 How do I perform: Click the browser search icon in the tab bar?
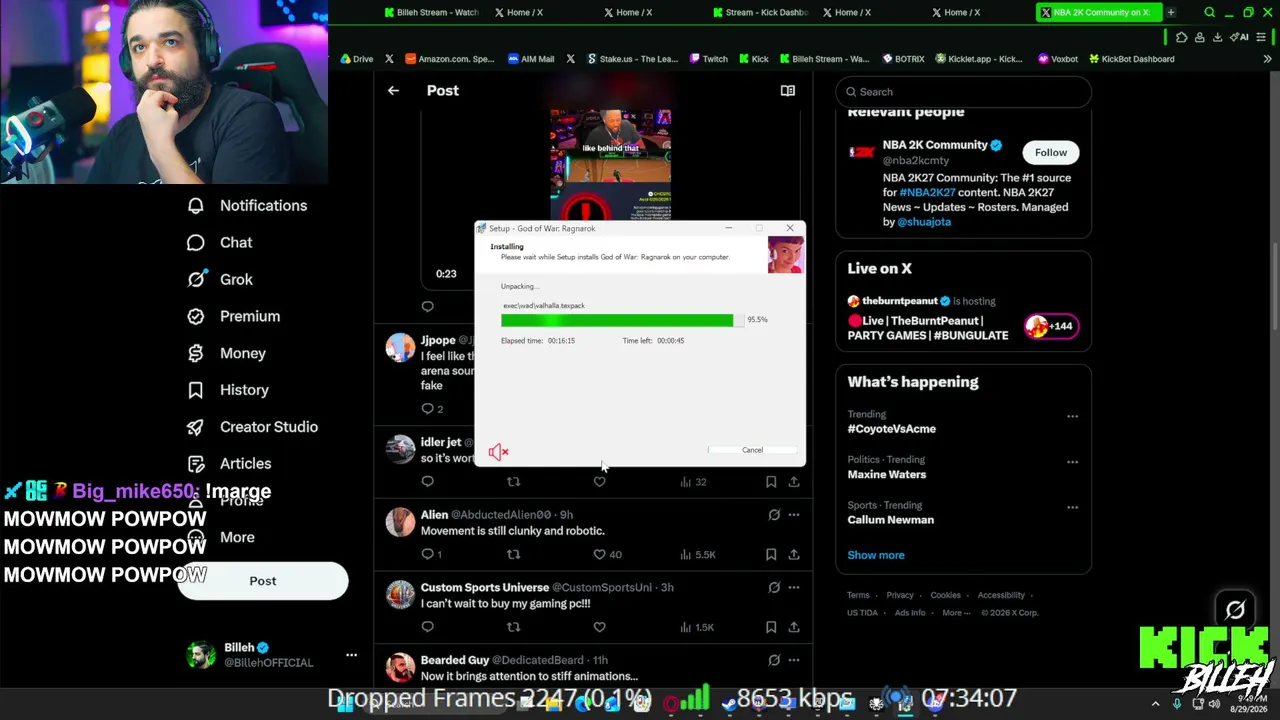(1210, 12)
